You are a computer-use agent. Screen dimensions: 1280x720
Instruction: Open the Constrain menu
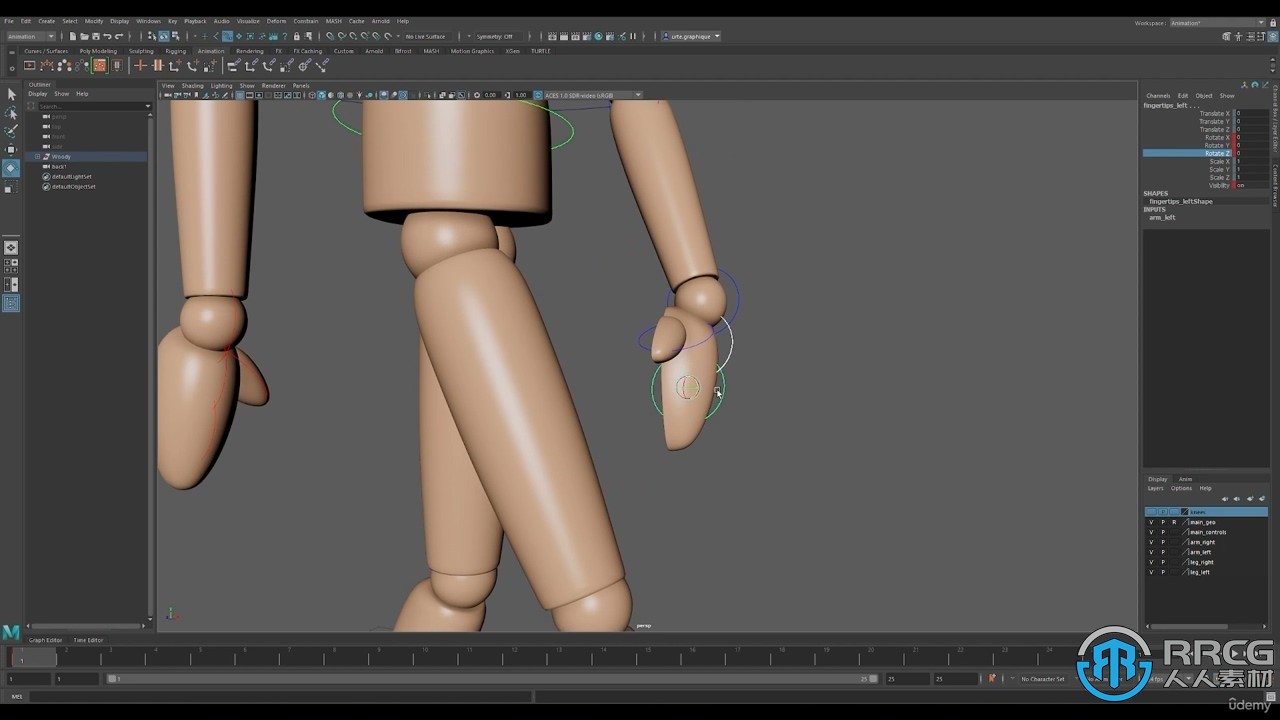tap(306, 21)
